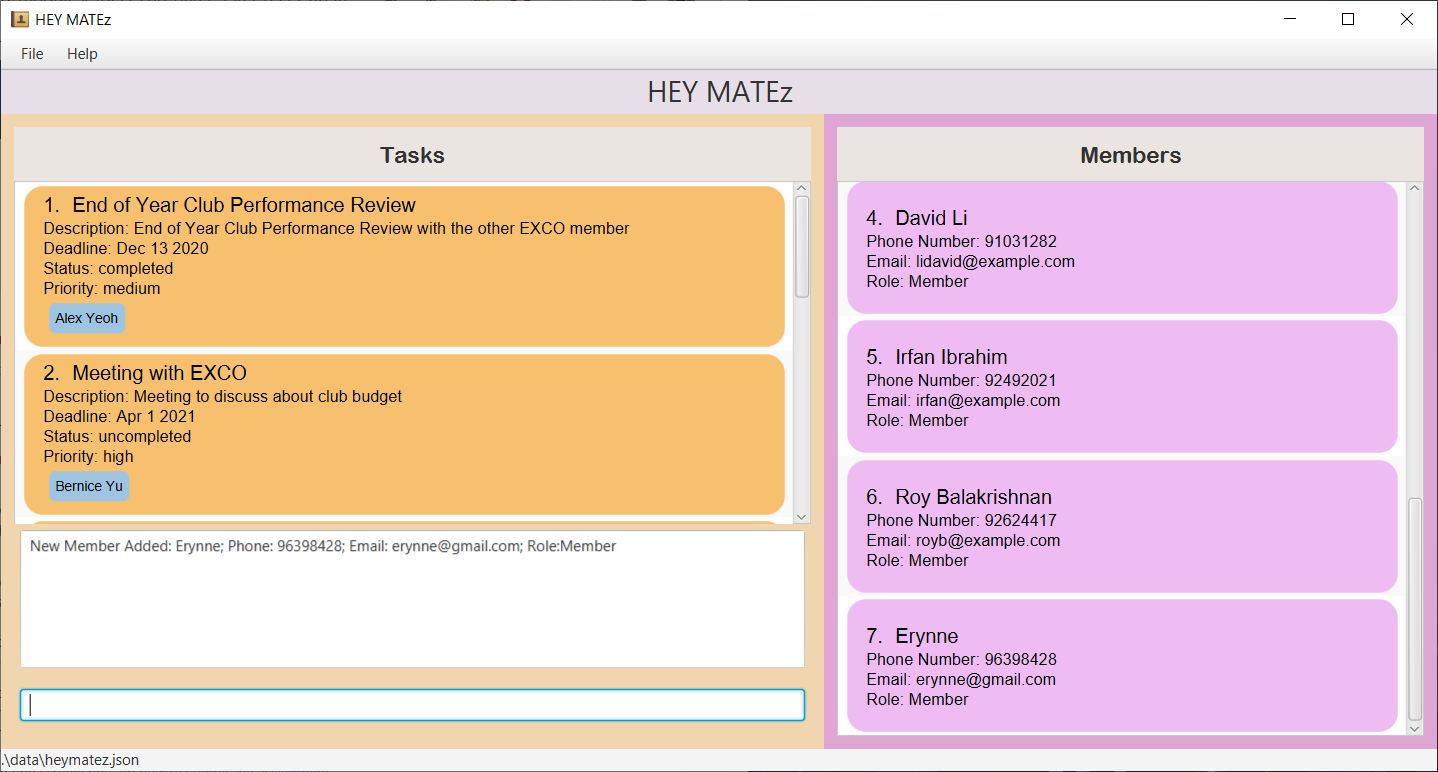The image size is (1438, 772).
Task: Click the 'New Member Added: Erynne' result message
Action: 323,546
